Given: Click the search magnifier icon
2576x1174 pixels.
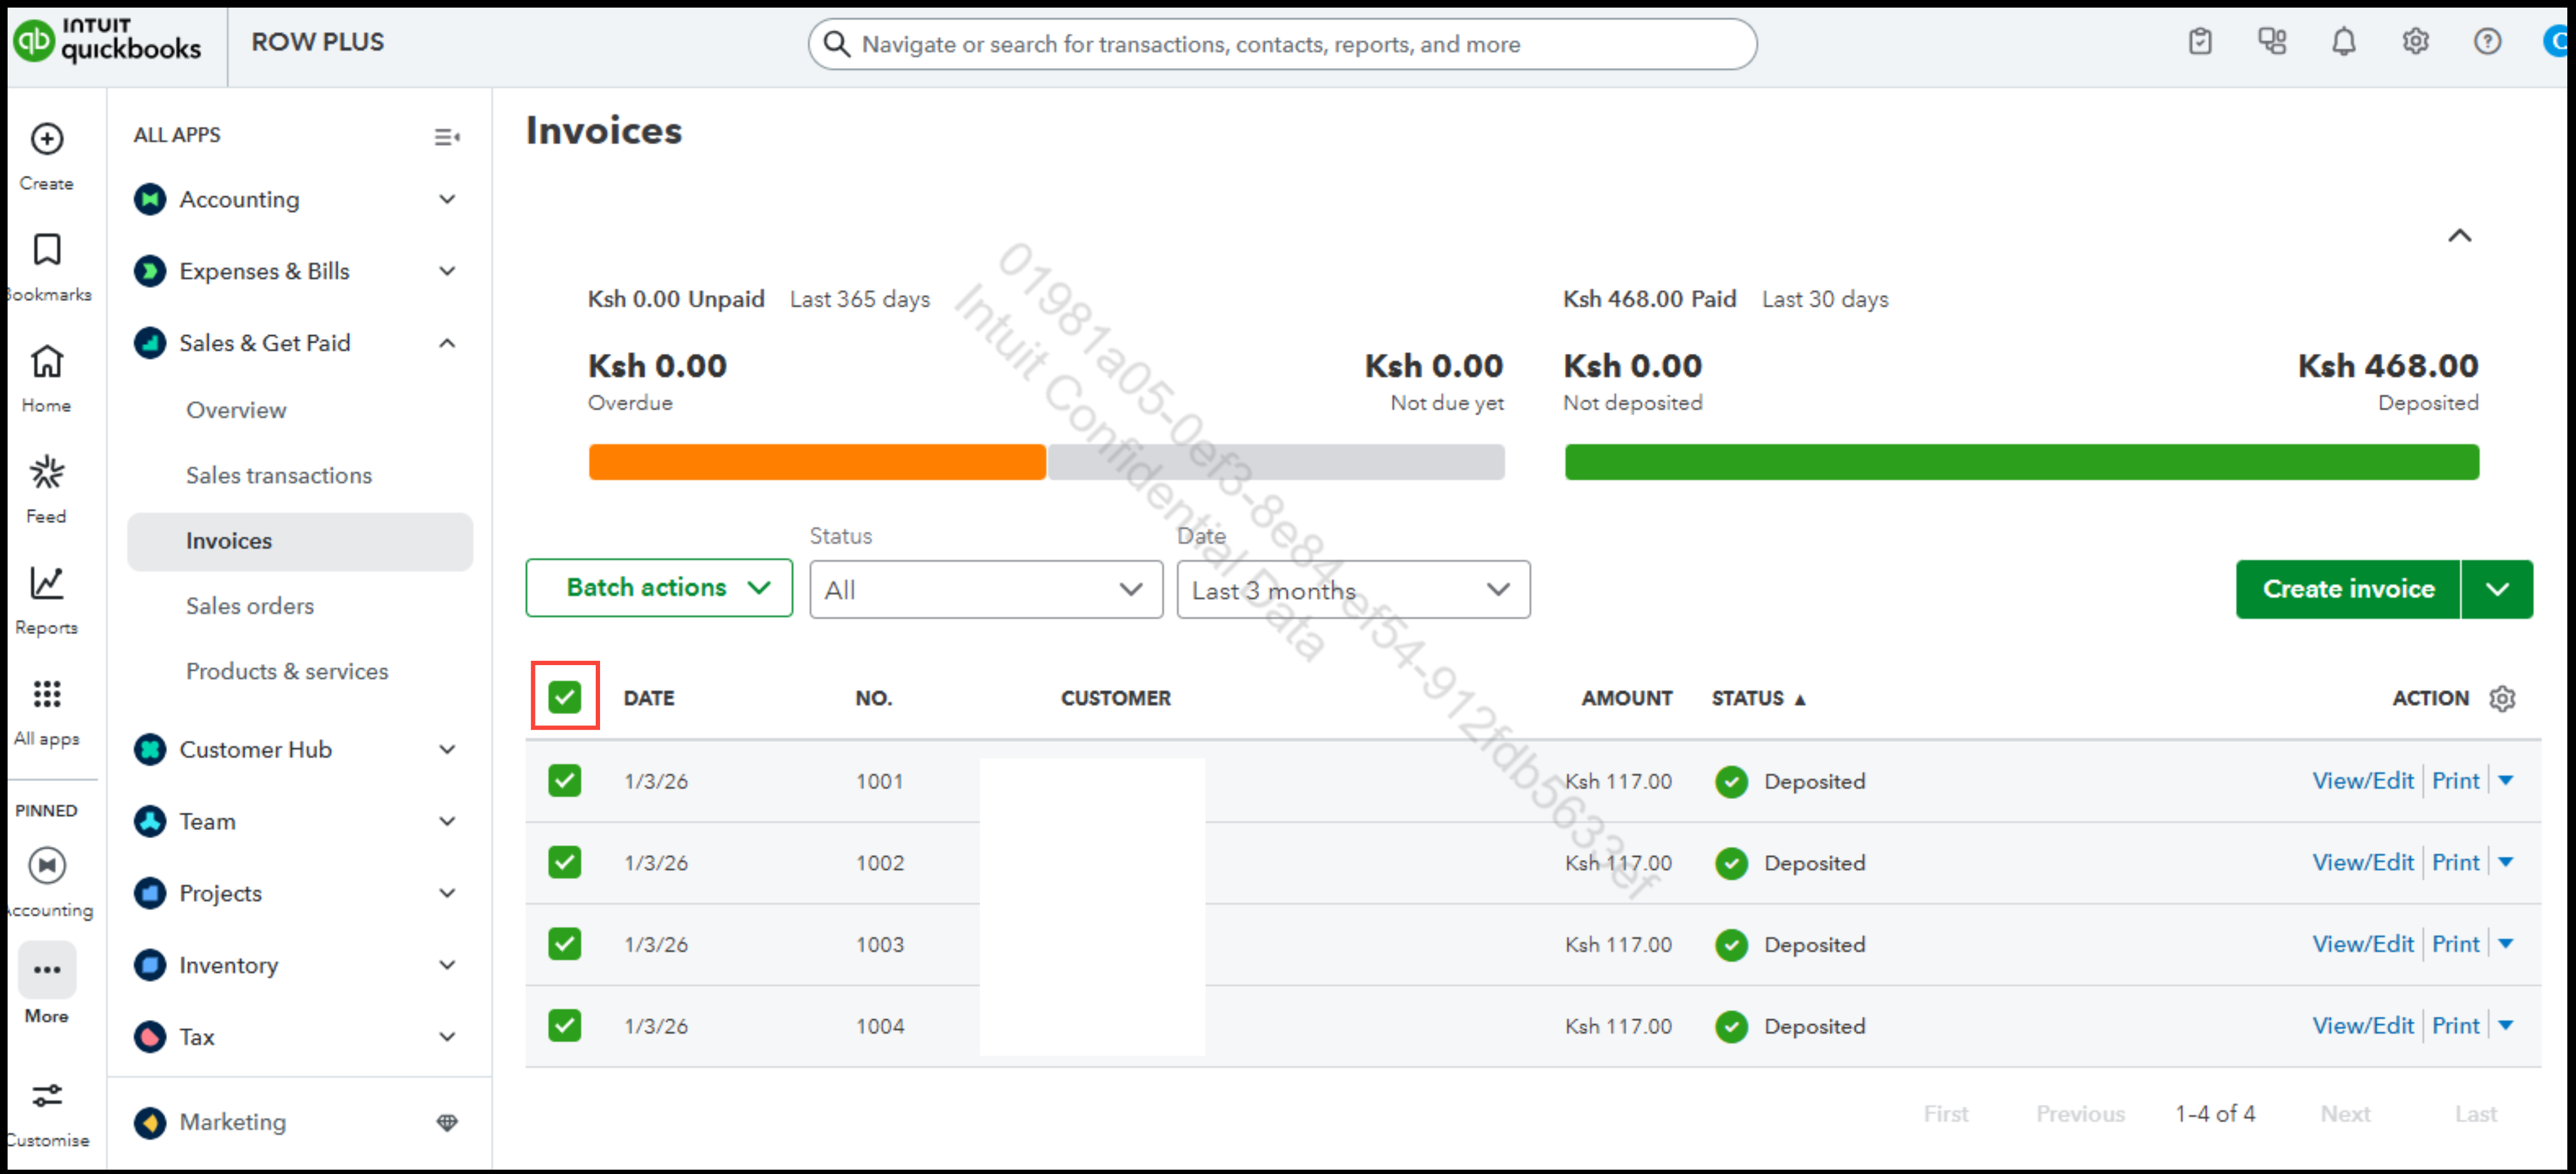Looking at the screenshot, I should [x=837, y=44].
